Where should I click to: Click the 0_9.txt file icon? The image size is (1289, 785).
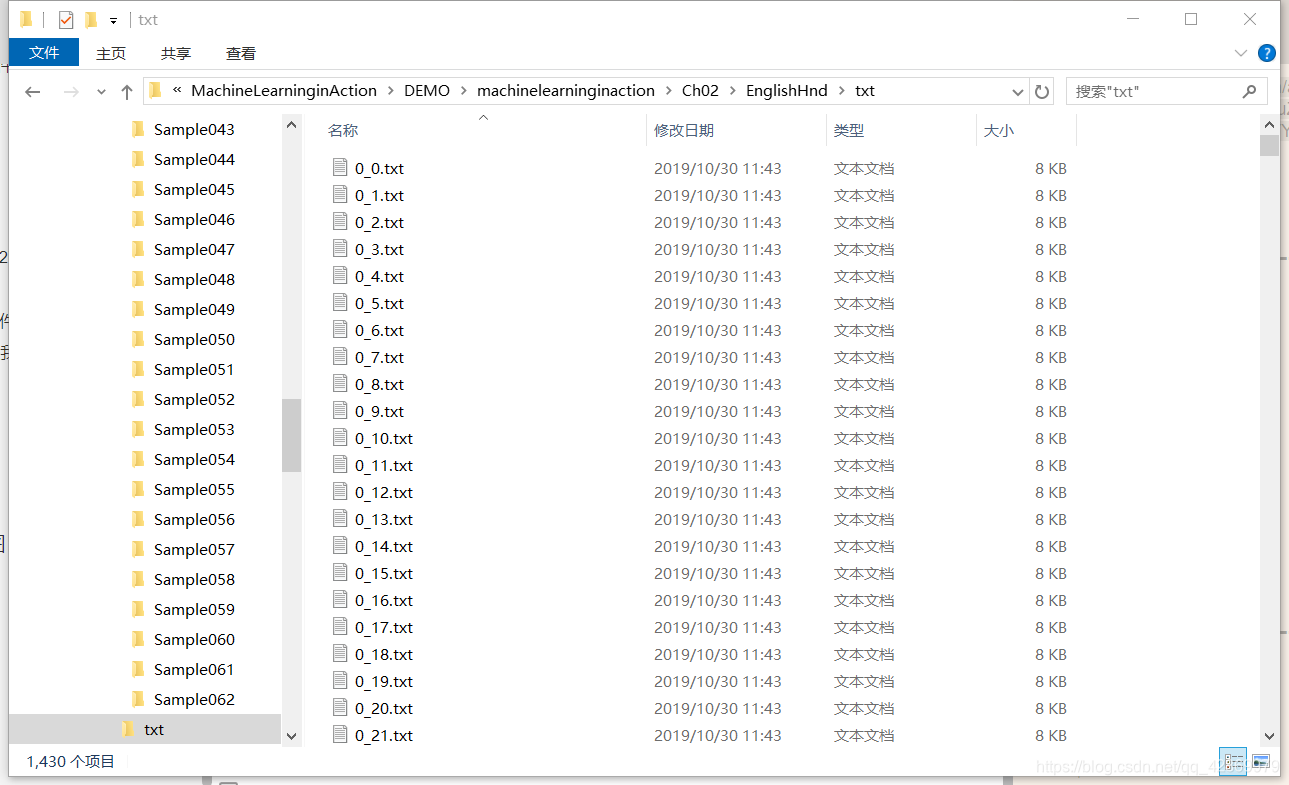[340, 411]
